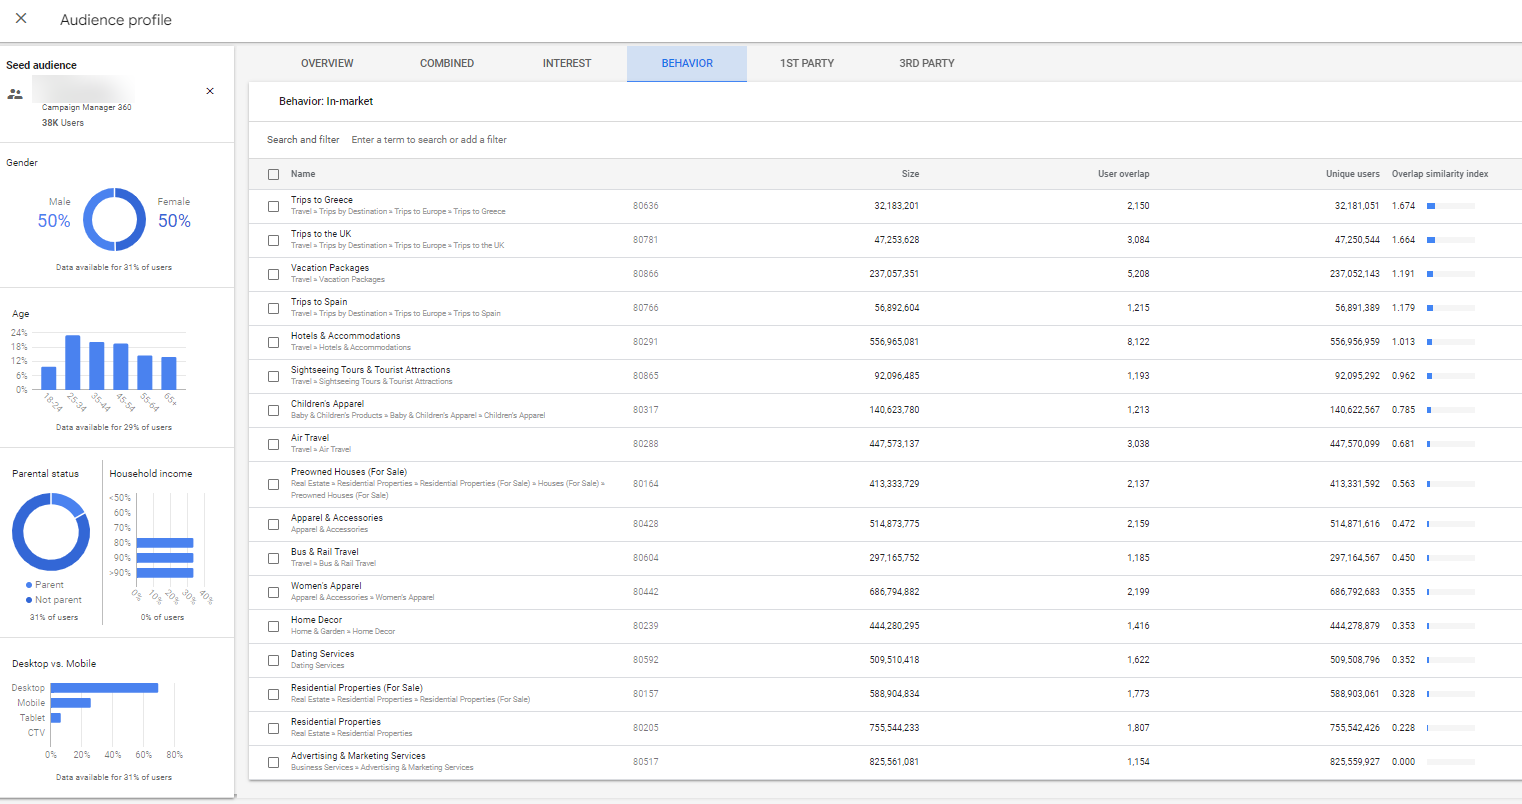Image resolution: width=1522 pixels, height=804 pixels.
Task: Open the COMBINED tab
Action: 446,63
